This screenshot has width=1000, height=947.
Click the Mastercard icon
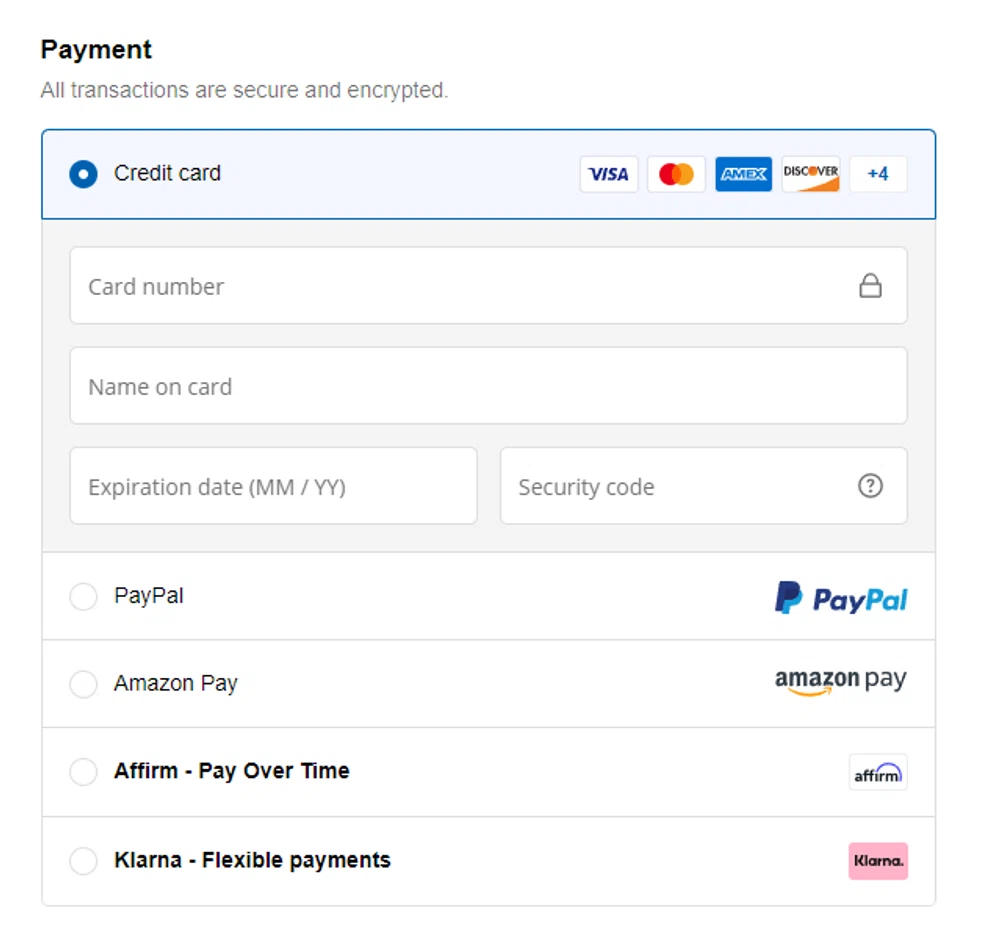coord(676,174)
